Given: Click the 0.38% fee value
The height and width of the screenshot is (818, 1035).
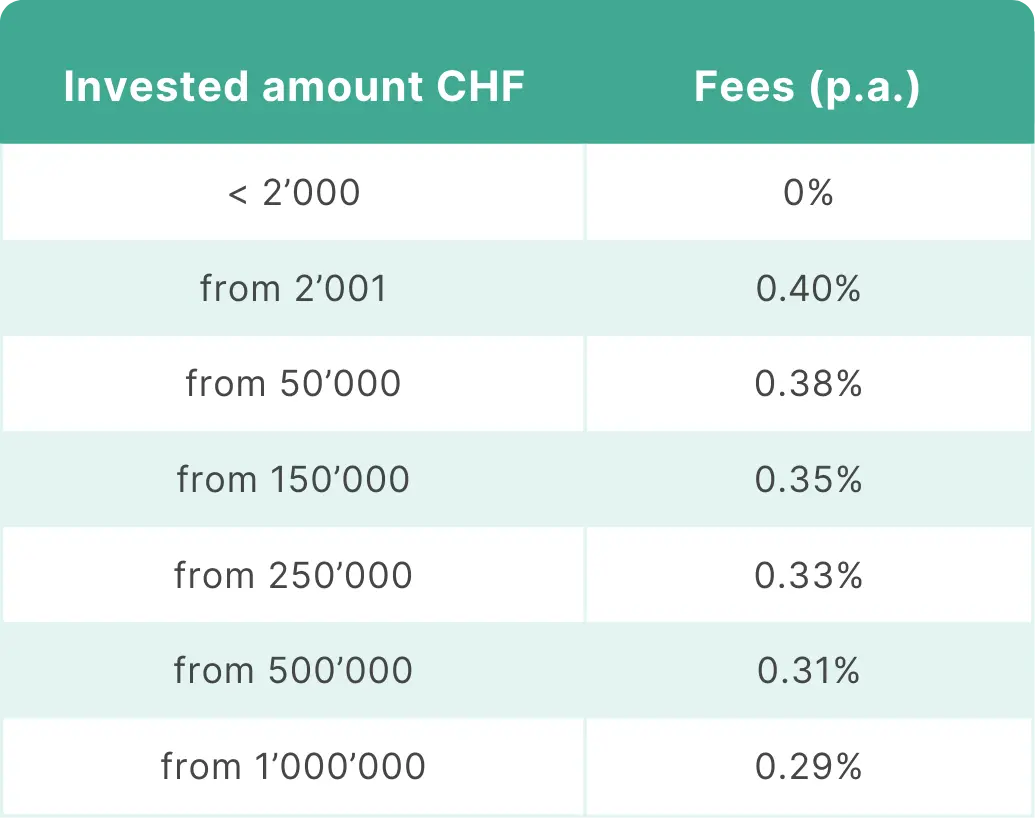Looking at the screenshot, I should pos(808,384).
